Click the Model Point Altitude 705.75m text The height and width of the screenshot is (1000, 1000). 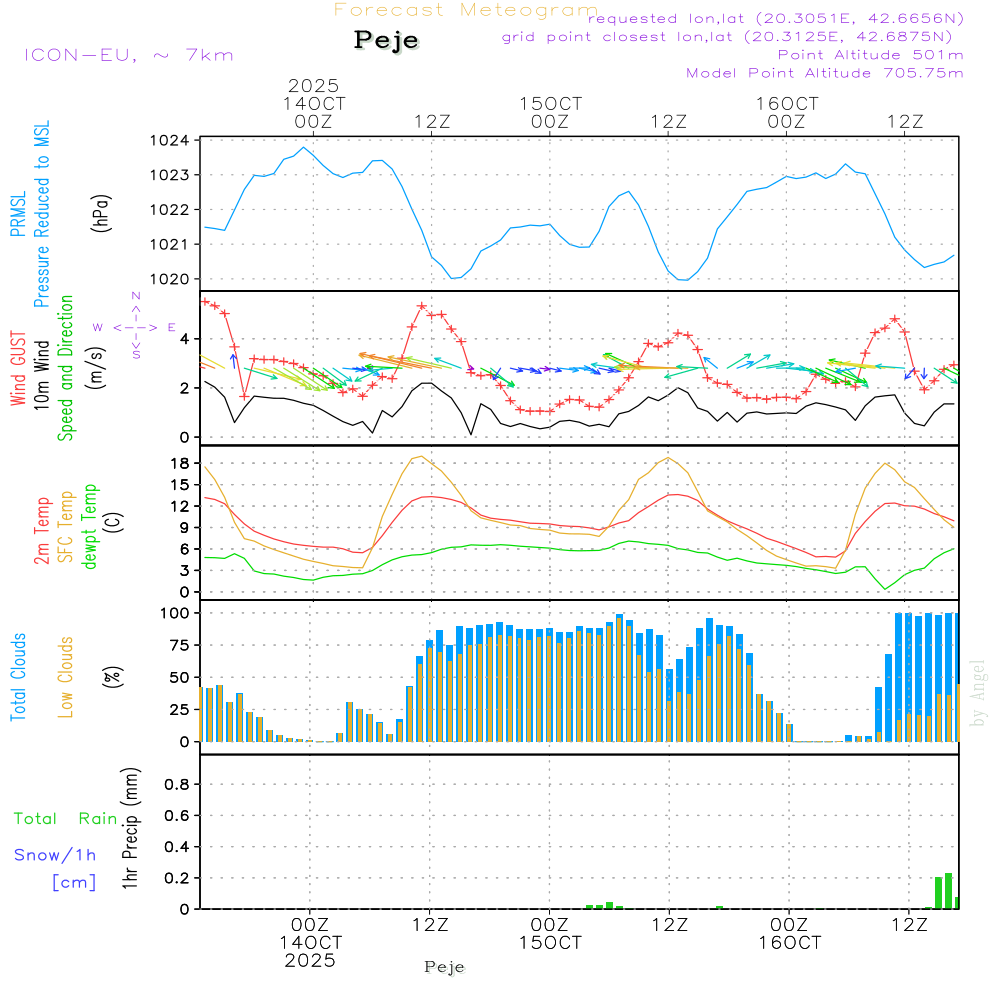(x=825, y=73)
